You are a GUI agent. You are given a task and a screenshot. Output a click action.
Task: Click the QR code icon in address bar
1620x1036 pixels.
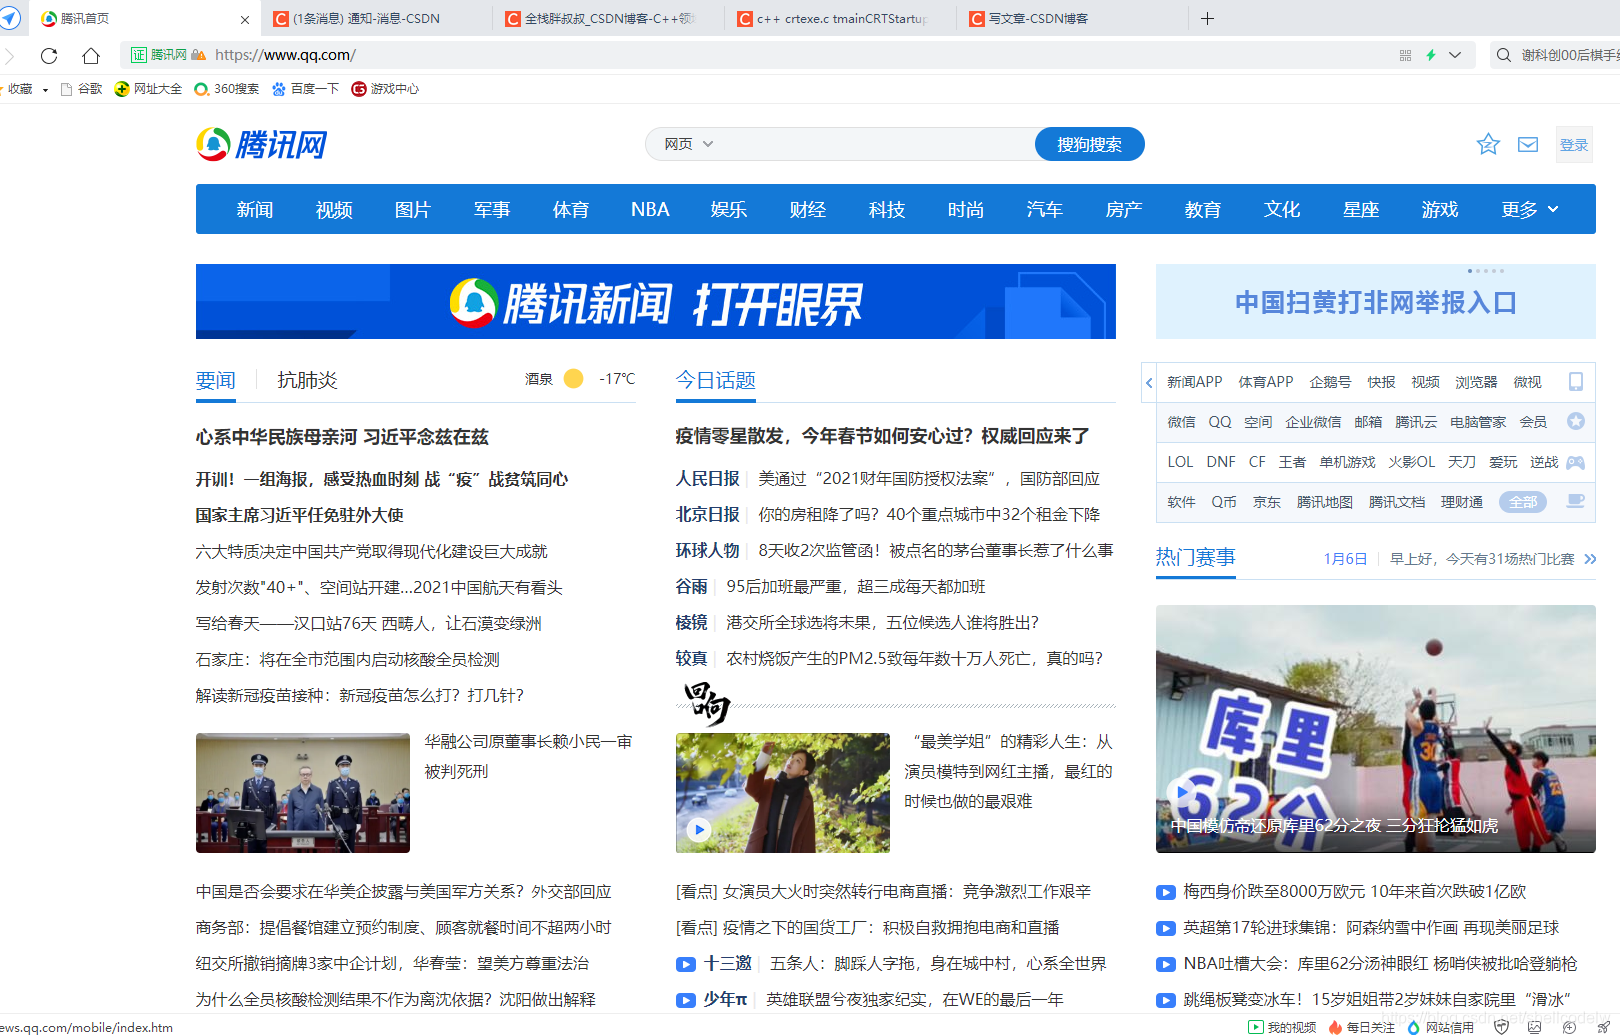pos(1405,55)
